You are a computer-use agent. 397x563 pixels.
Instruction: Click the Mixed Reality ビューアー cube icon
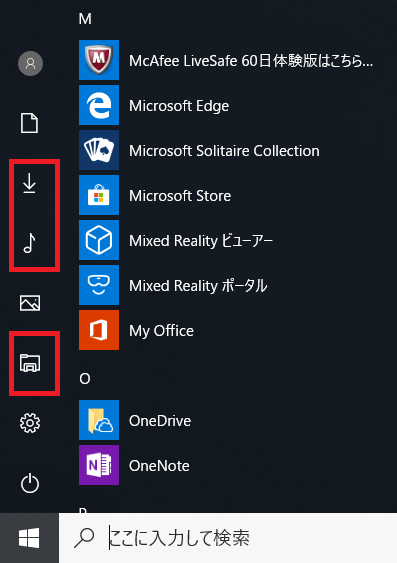[x=99, y=240]
